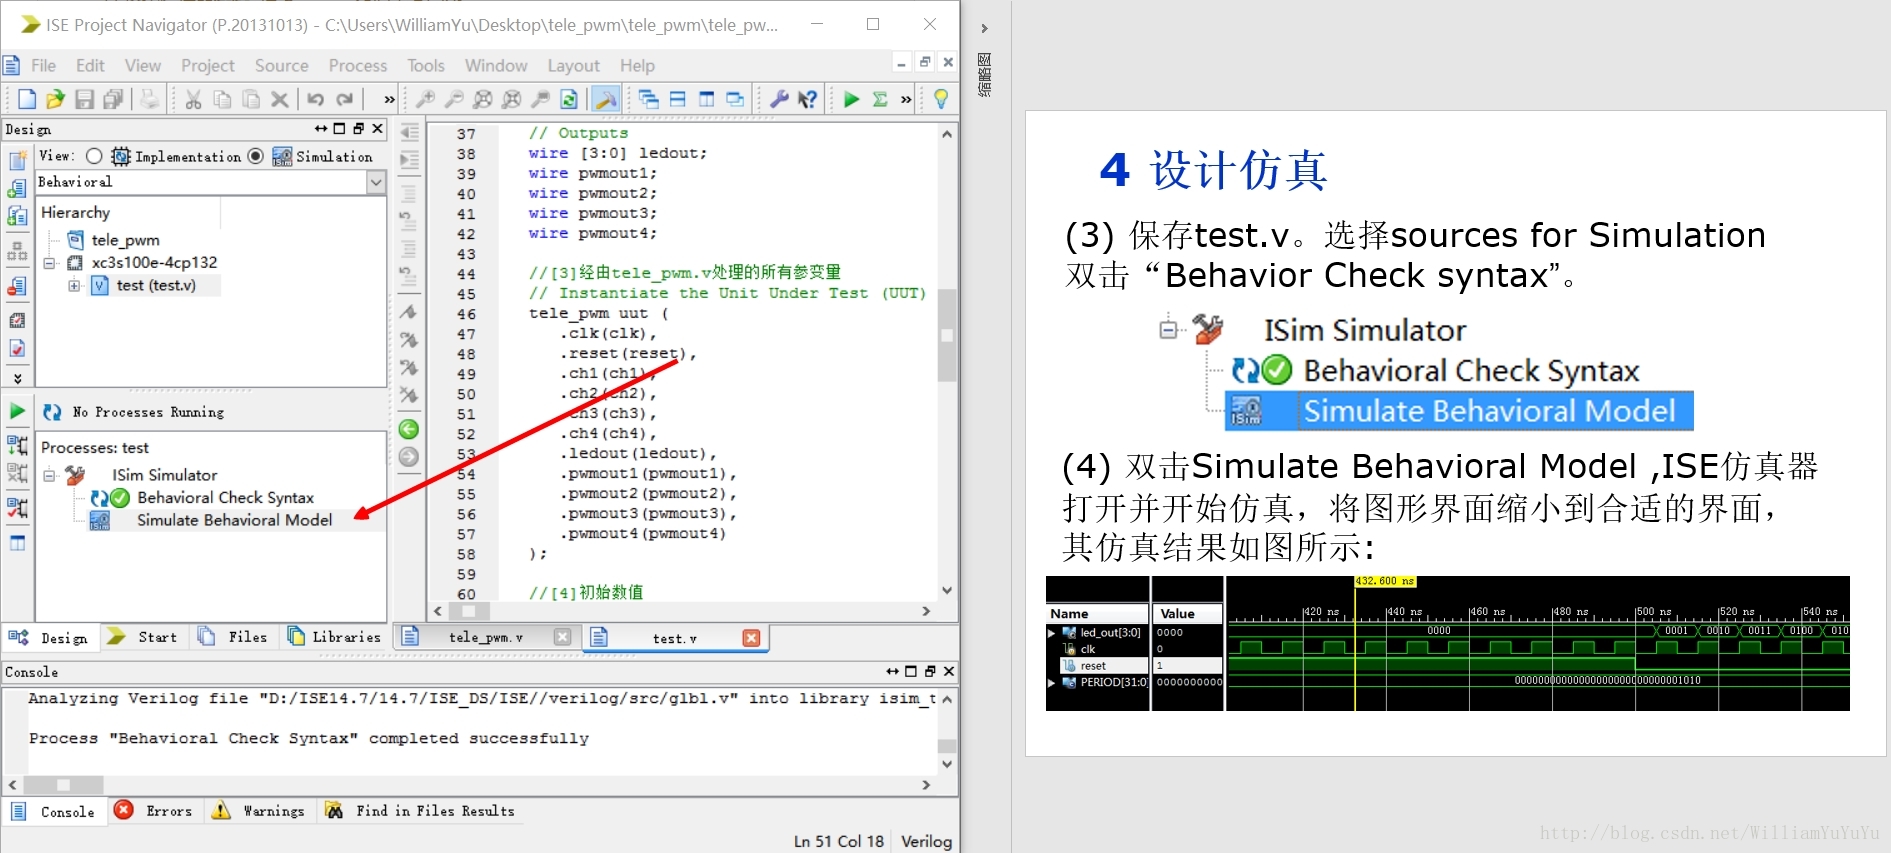Open the Warnings console tab
This screenshot has height=853, width=1891.
coord(259,811)
